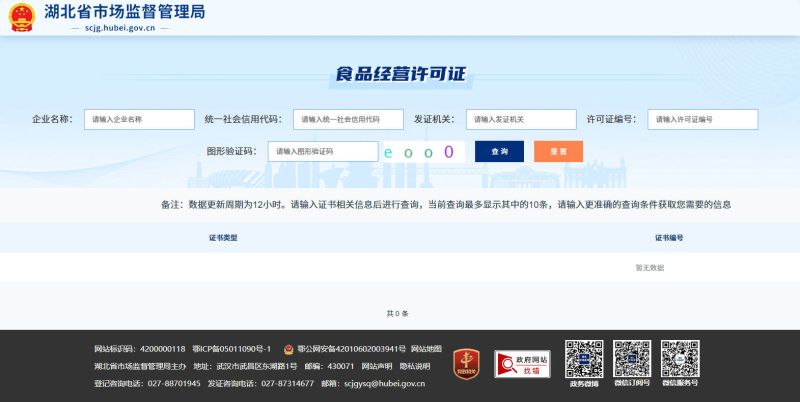The image size is (800, 402).
Task: Select the 证书类型 column header
Action: coord(223,238)
